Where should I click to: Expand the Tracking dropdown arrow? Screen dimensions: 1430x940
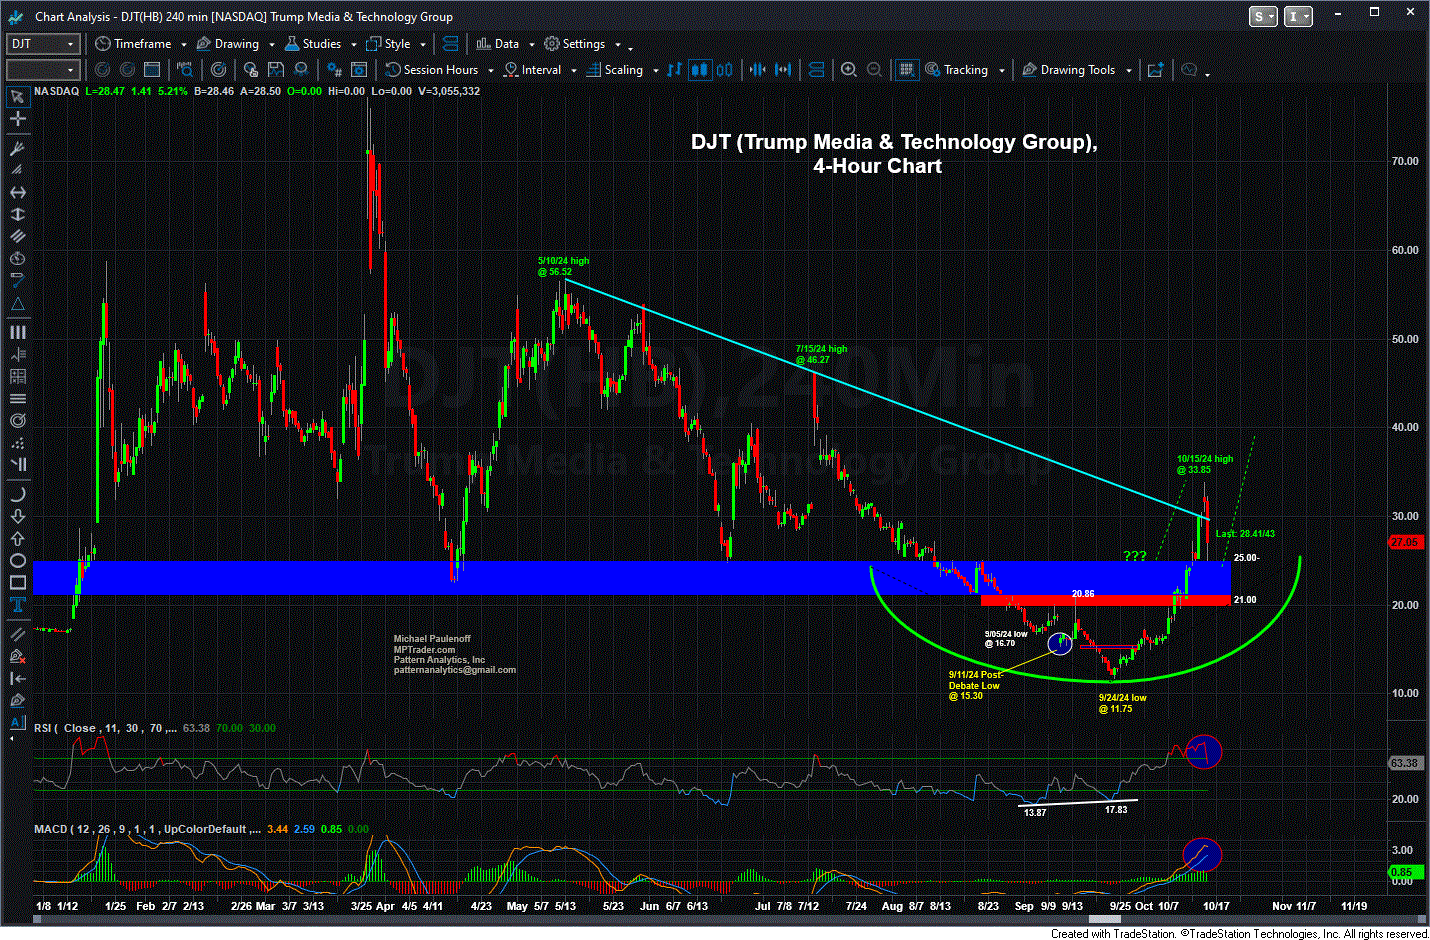point(1001,70)
